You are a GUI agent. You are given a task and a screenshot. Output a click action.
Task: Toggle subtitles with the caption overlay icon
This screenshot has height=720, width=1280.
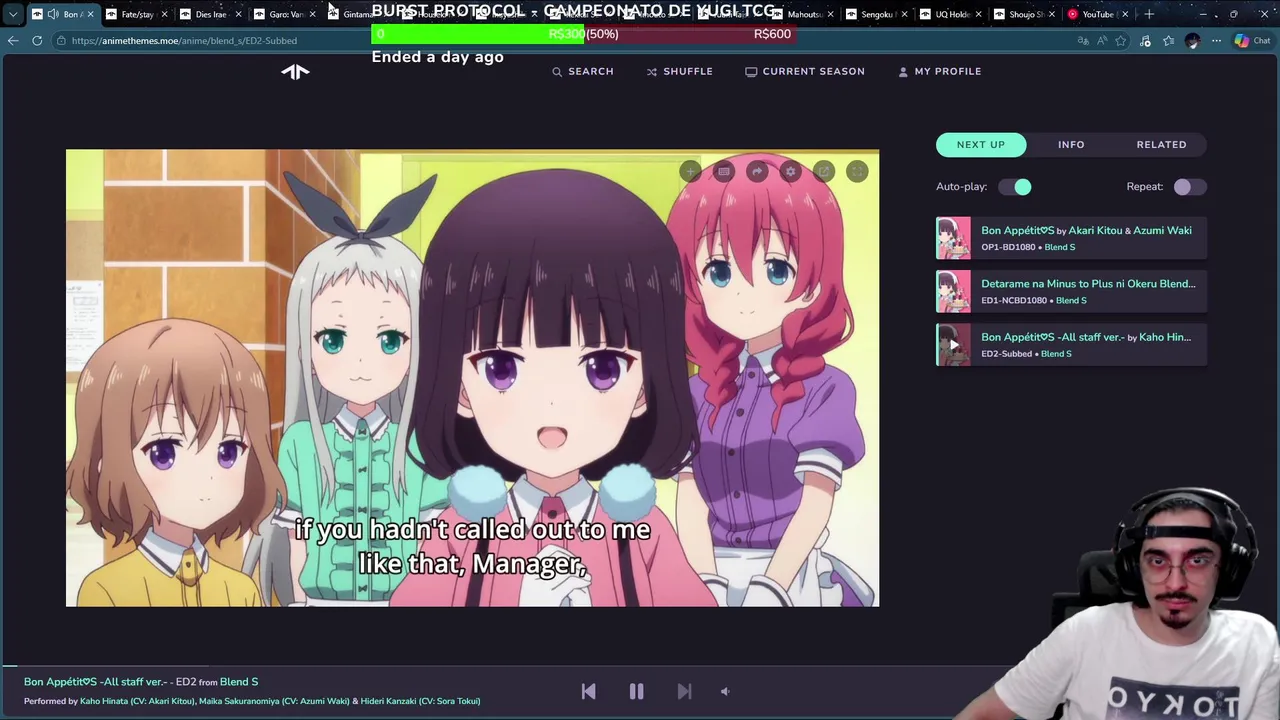(724, 172)
